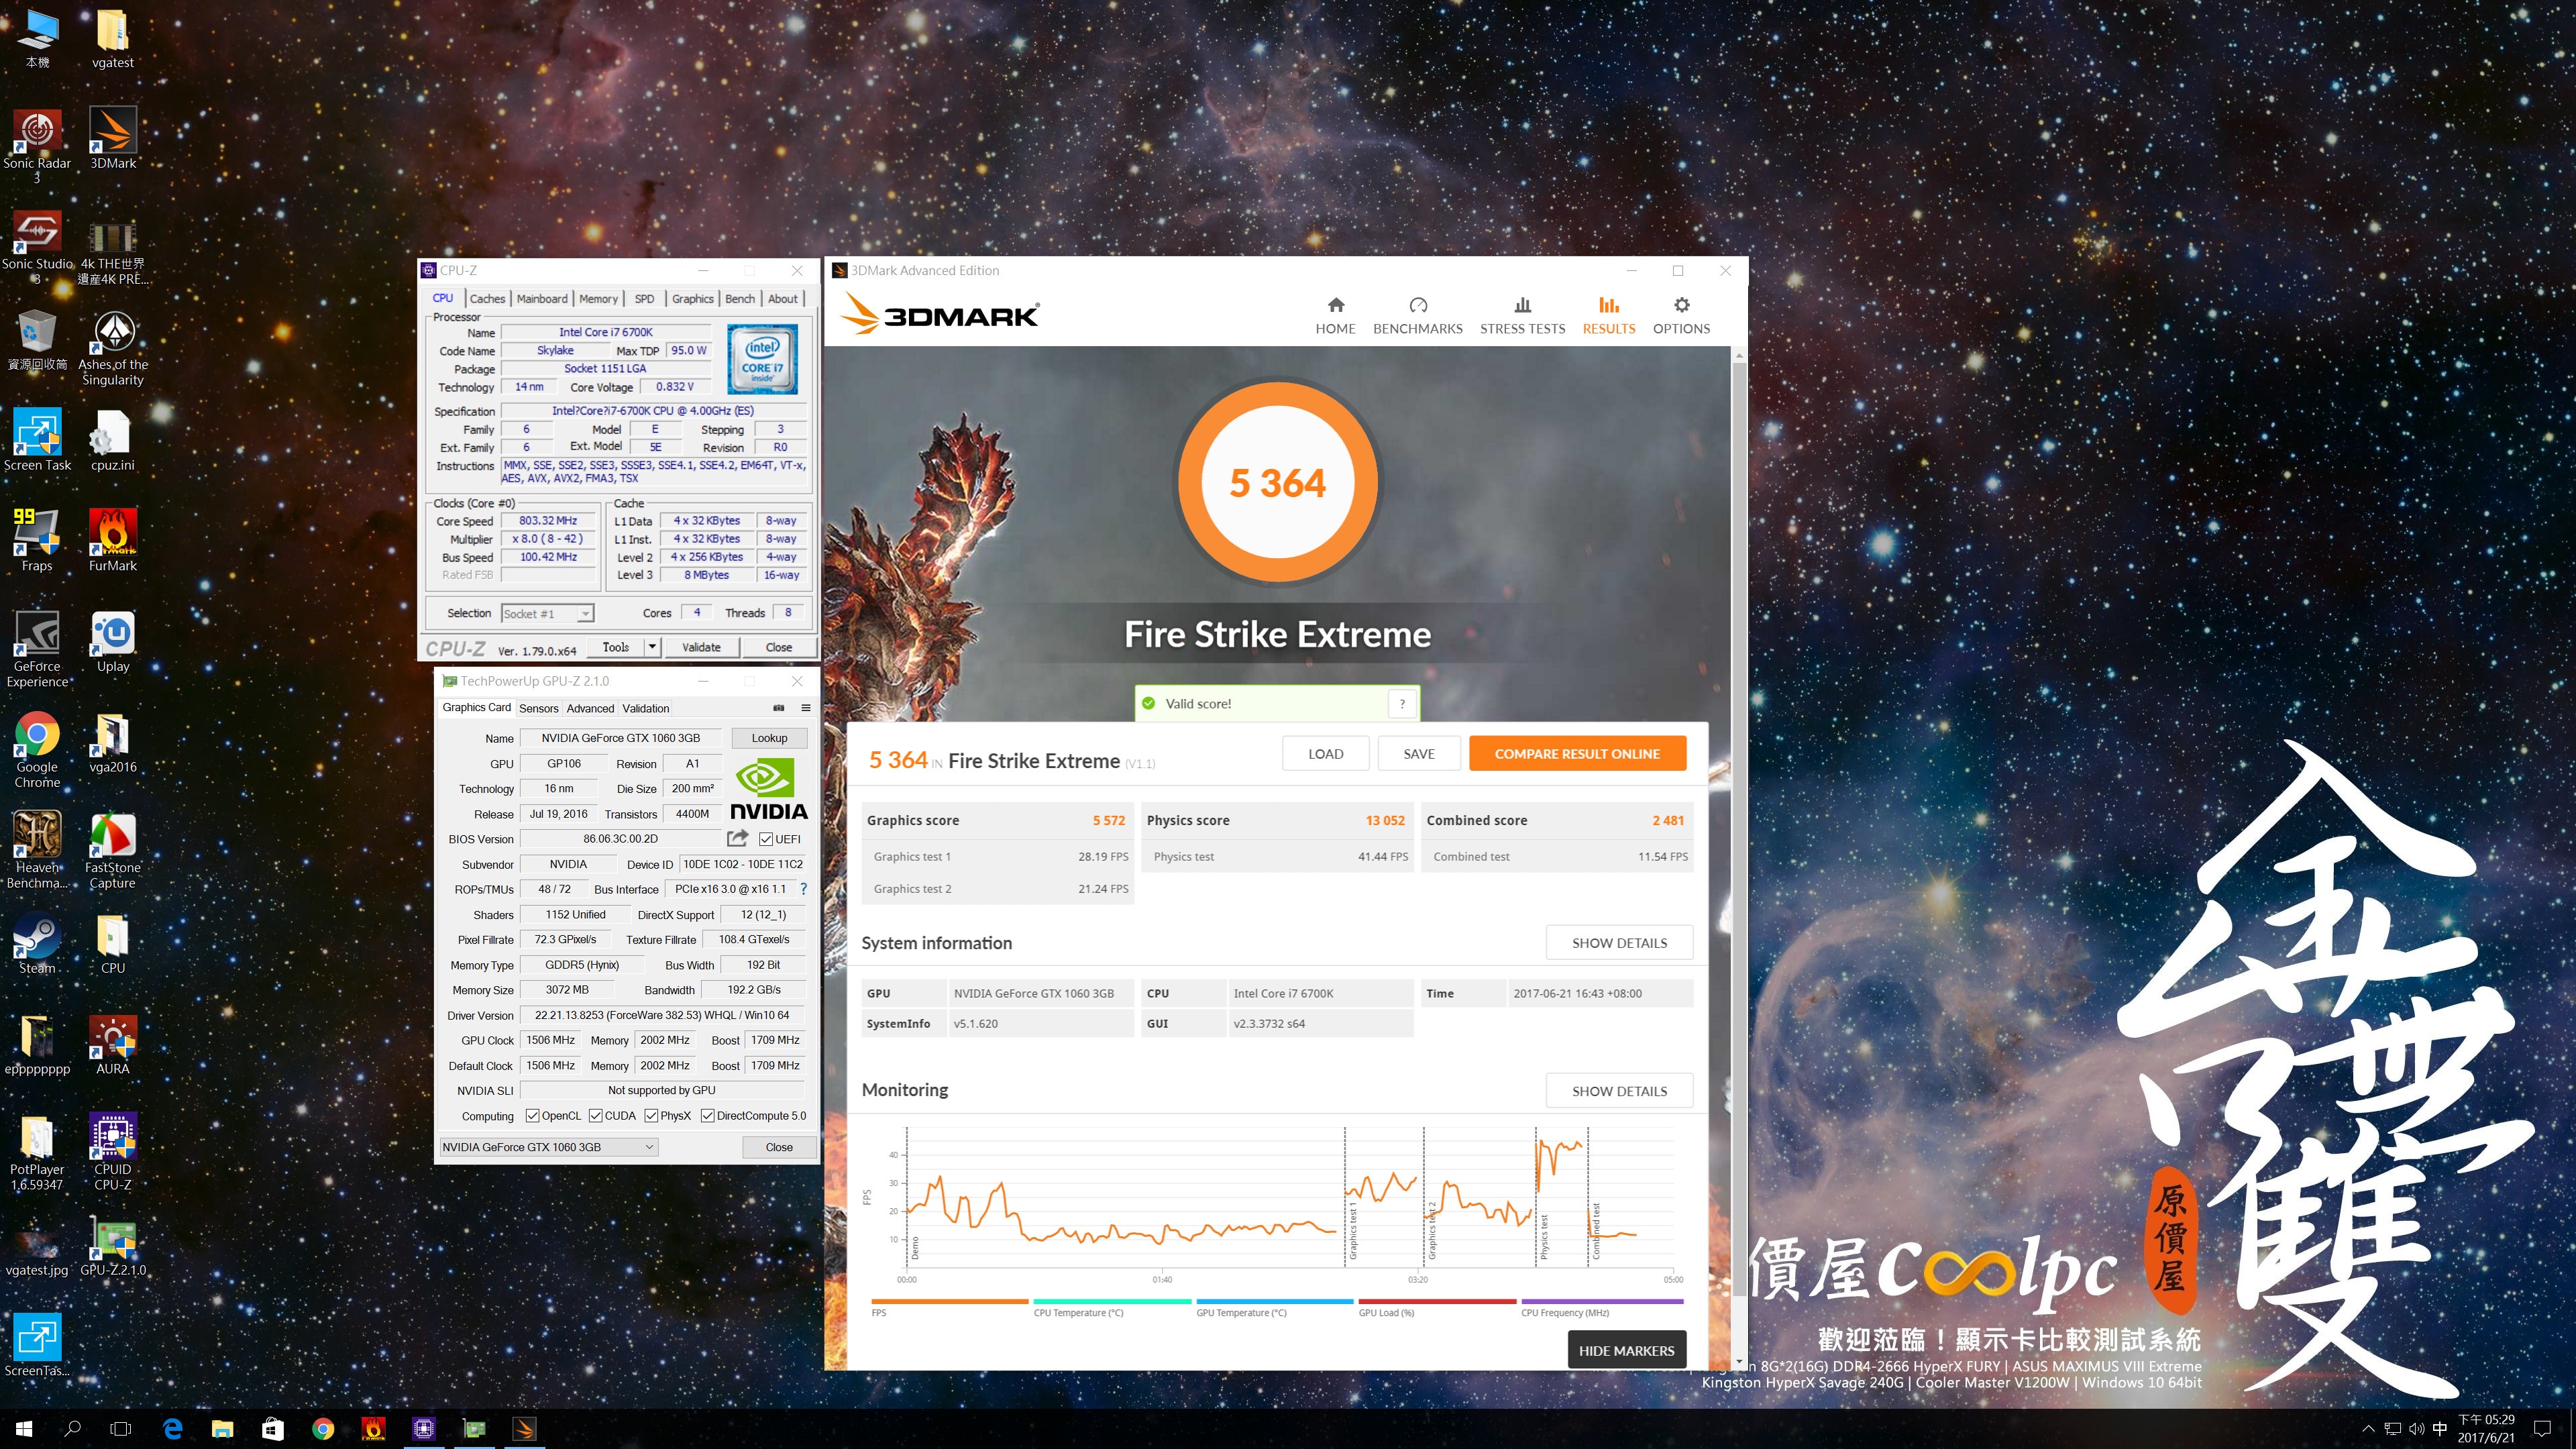
Task: Open the FurMark desktop icon
Action: point(113,541)
